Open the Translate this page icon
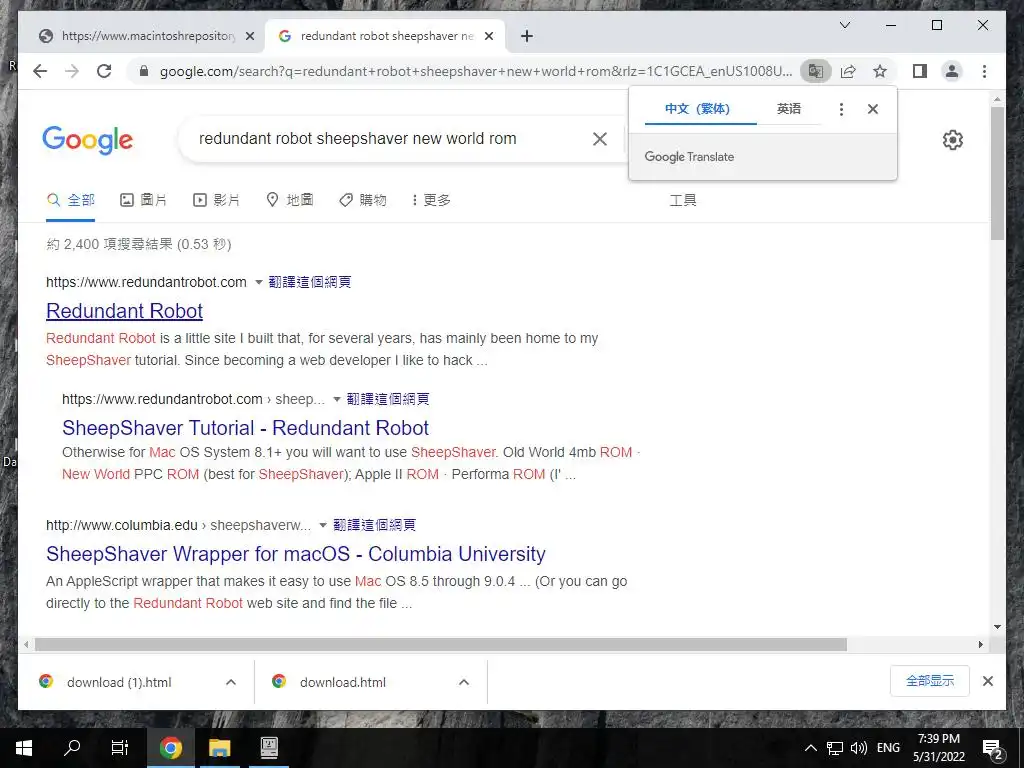The width and height of the screenshot is (1024, 768). coord(816,71)
